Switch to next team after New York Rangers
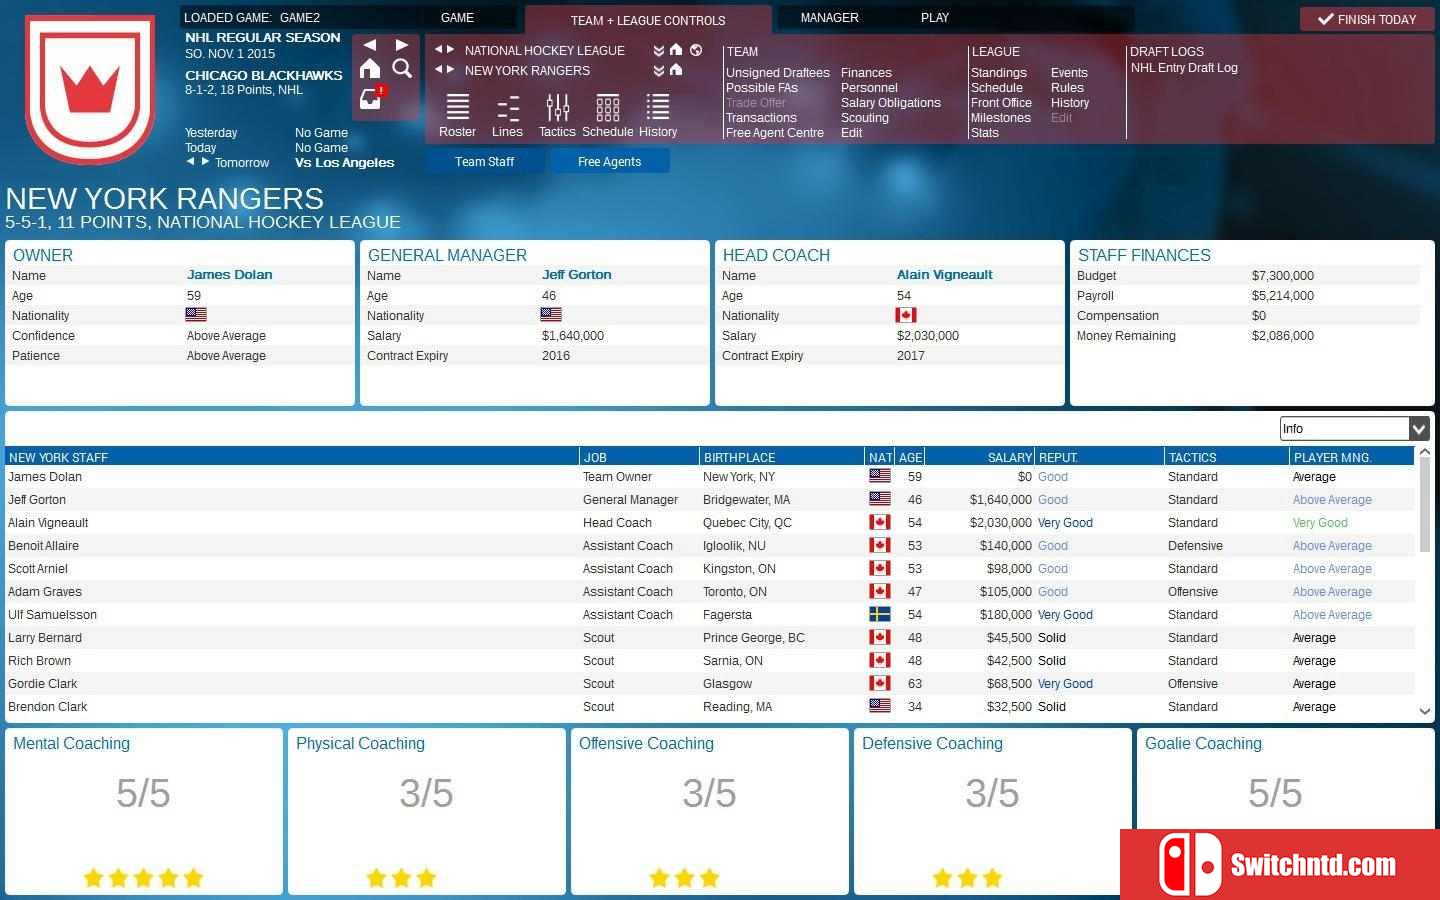1440x900 pixels. [450, 70]
